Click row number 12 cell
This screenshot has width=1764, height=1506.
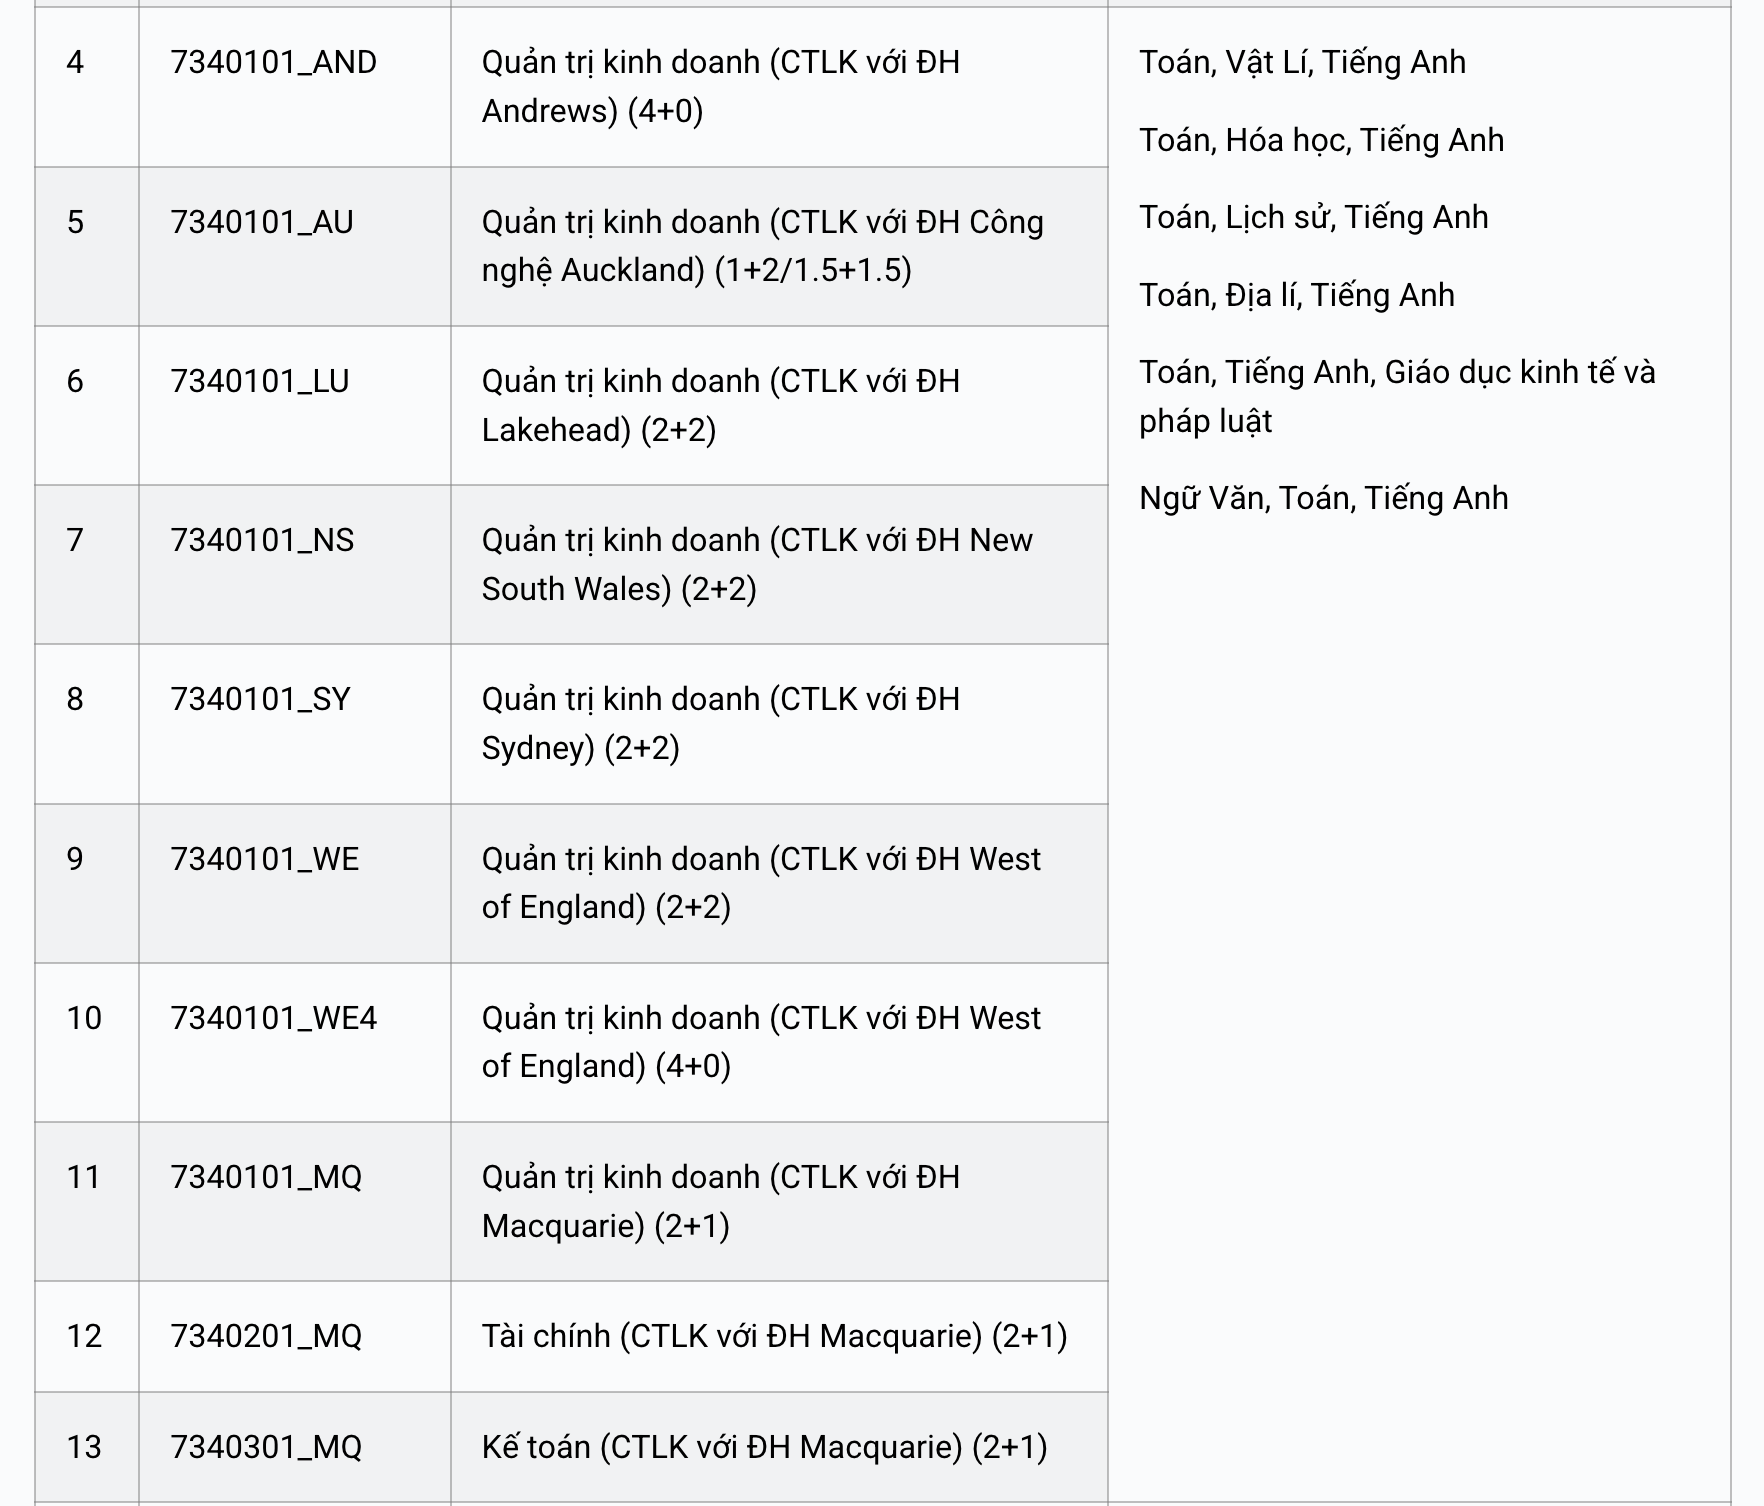[86, 1336]
